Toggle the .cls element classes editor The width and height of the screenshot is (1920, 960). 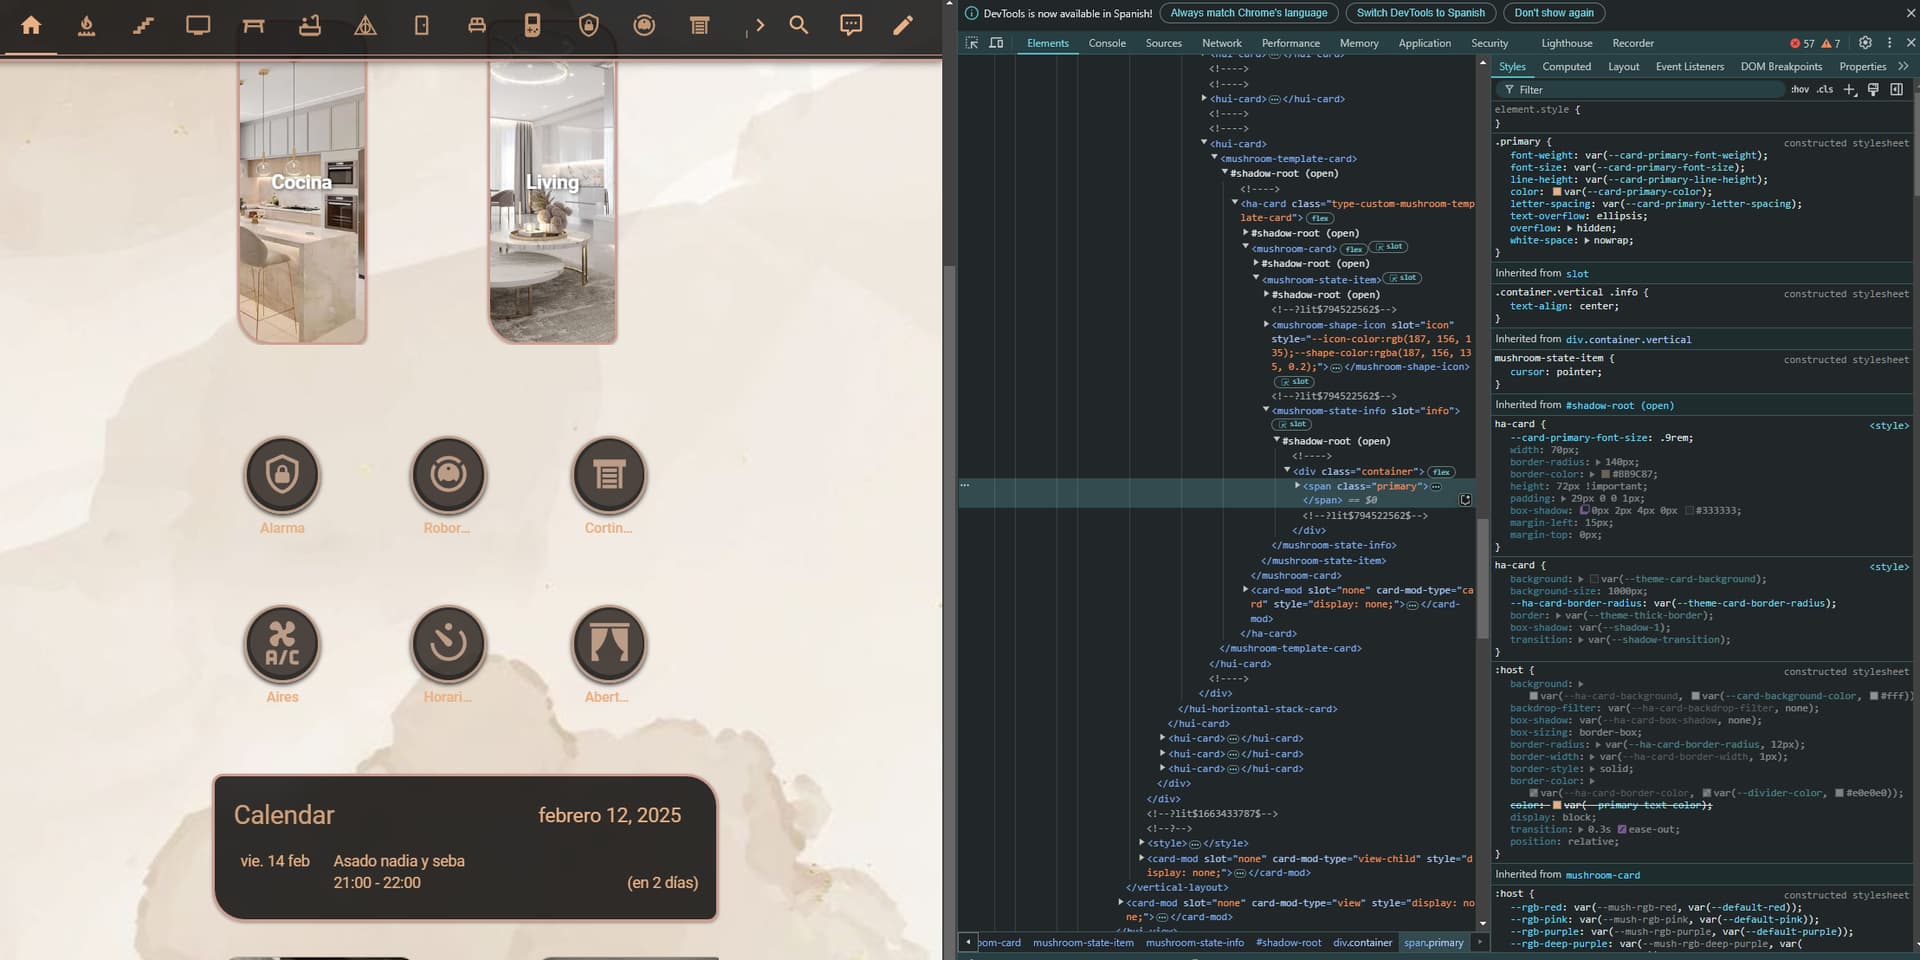pyautogui.click(x=1824, y=89)
